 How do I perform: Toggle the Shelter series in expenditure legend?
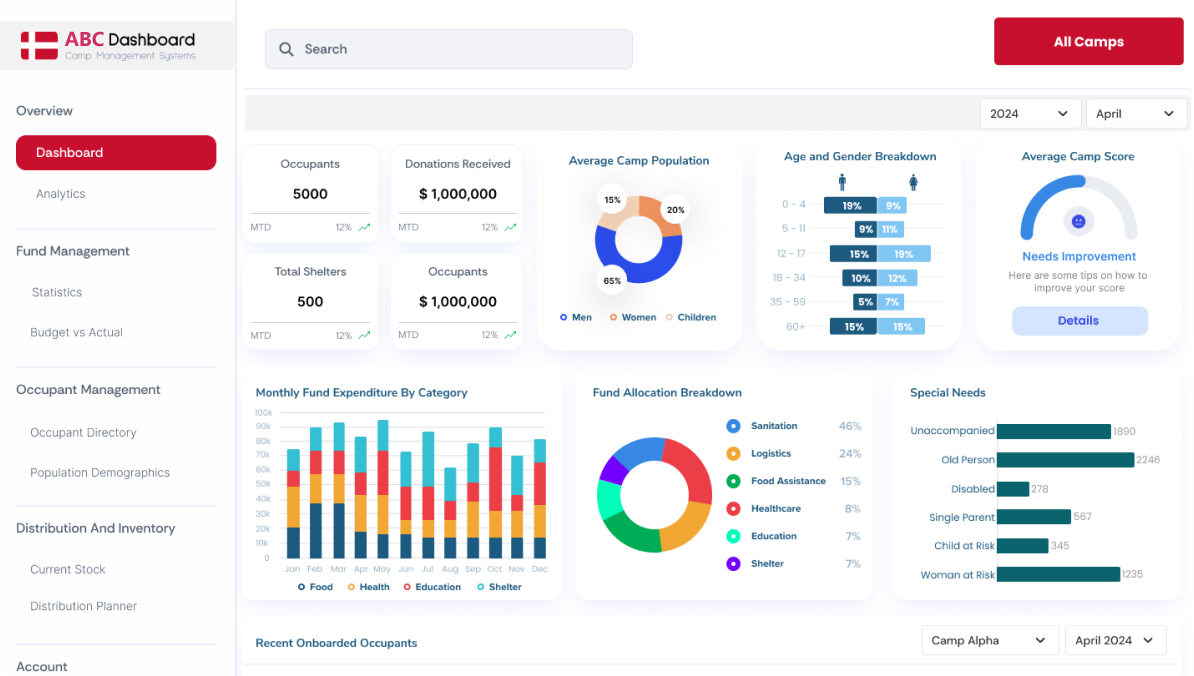tap(481, 587)
